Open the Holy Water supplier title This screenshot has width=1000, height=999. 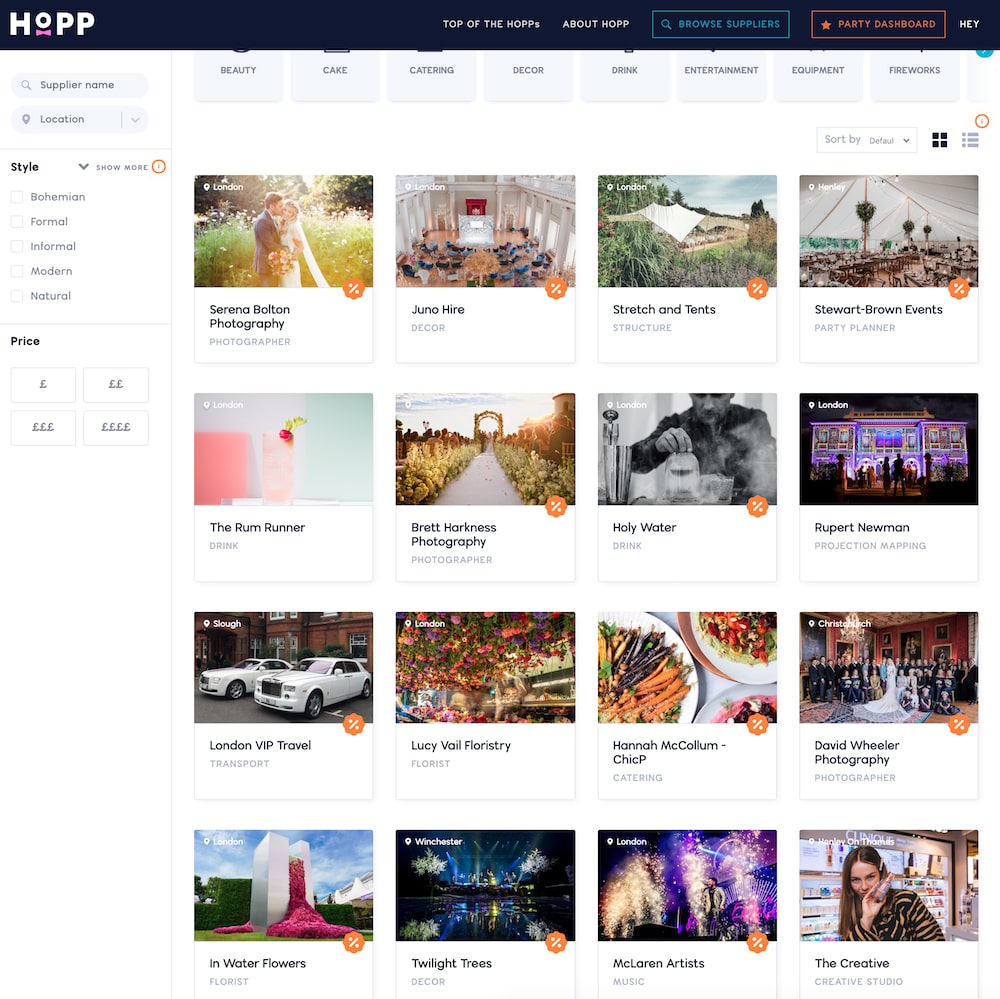[644, 528]
